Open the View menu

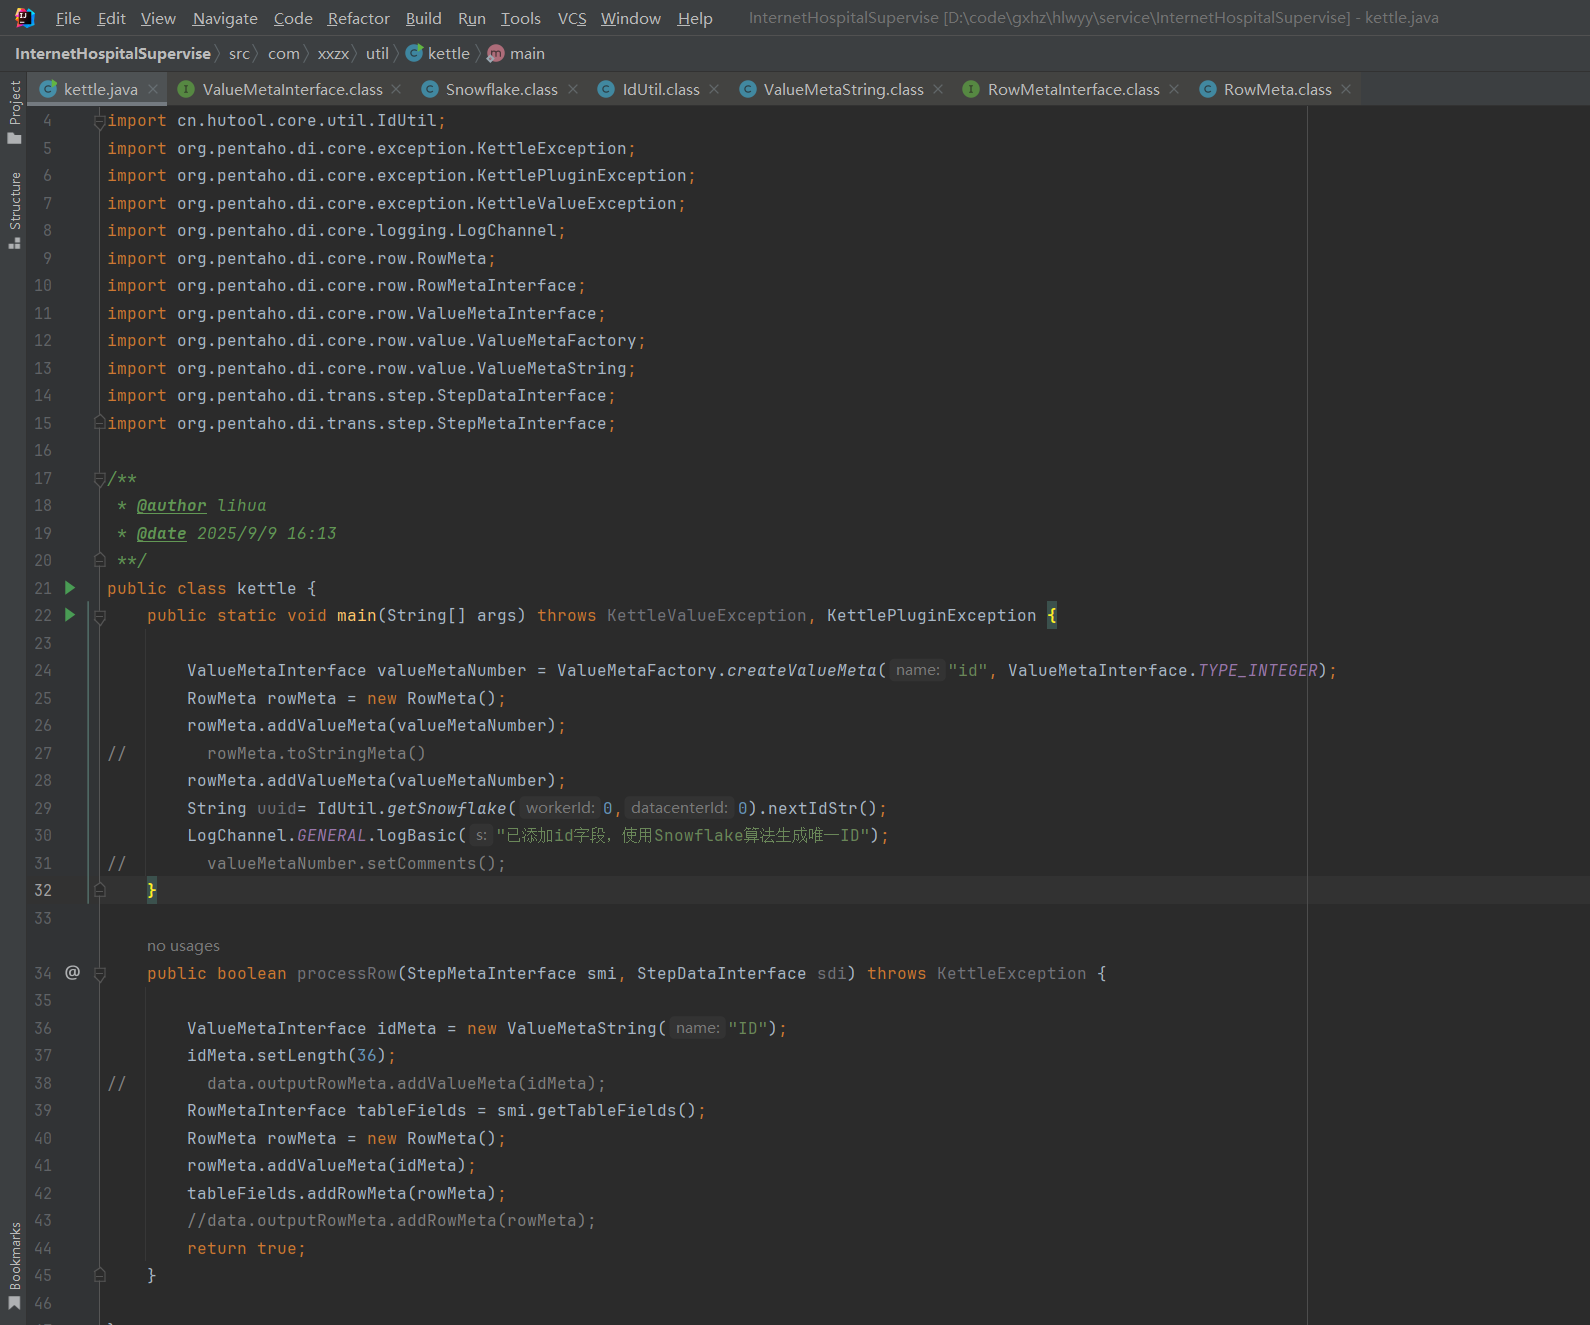pos(158,18)
